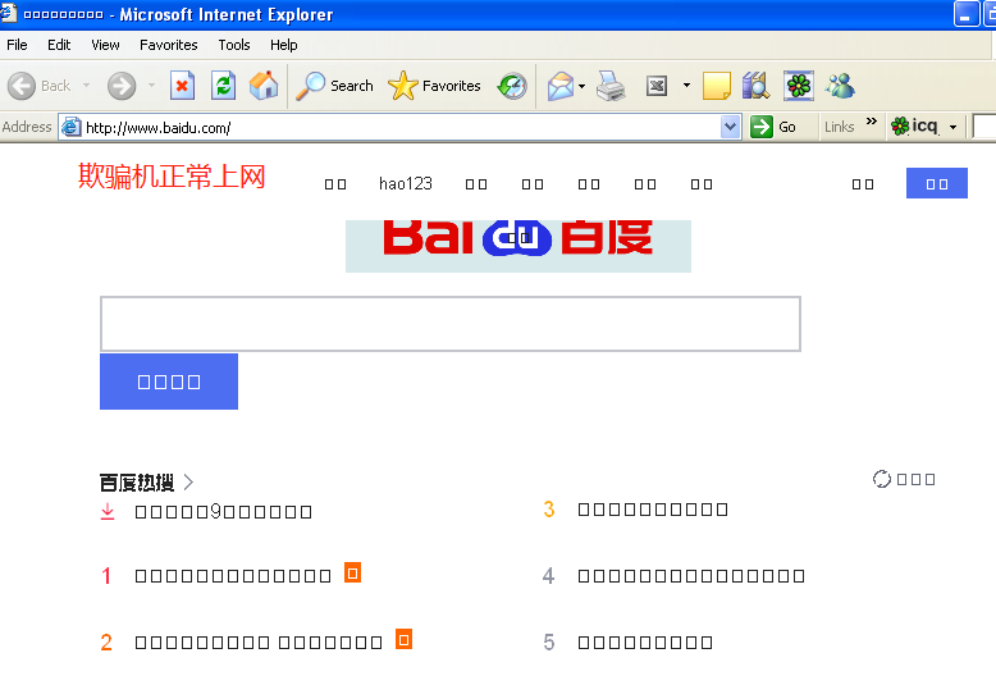
Task: Click the Back arrow button
Action: point(22,86)
